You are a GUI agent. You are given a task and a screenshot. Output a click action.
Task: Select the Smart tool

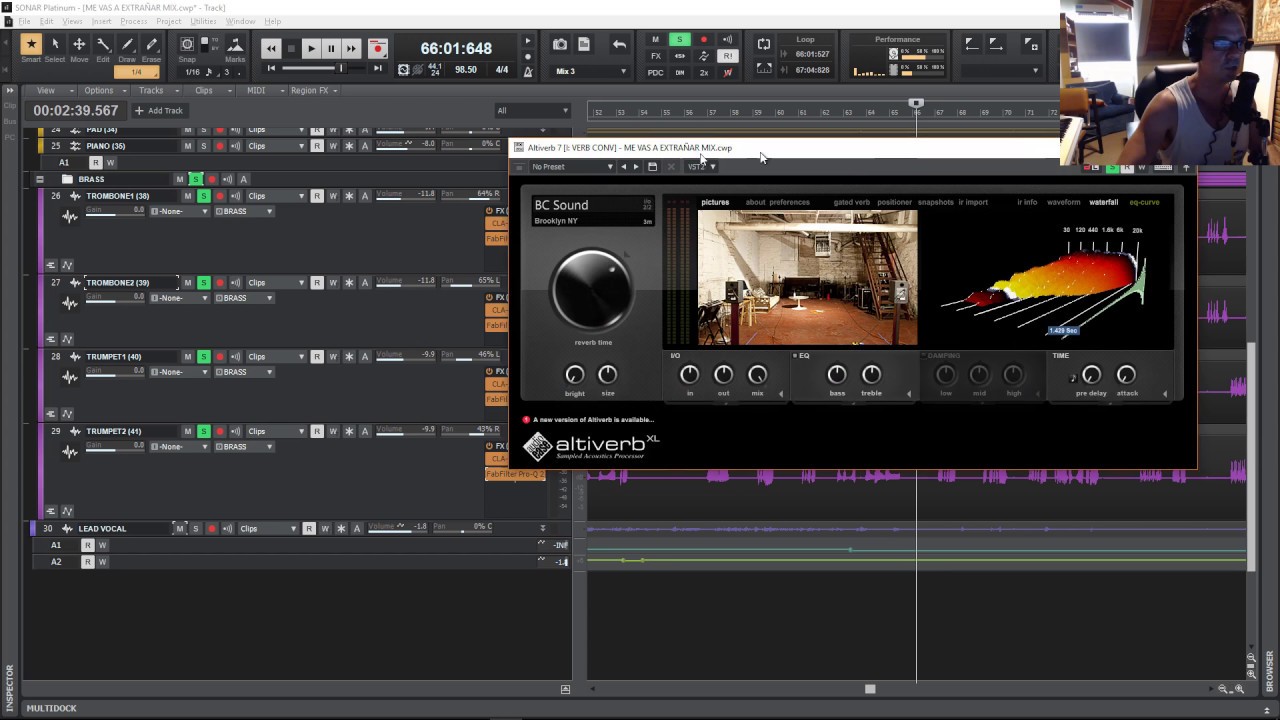click(x=31, y=44)
